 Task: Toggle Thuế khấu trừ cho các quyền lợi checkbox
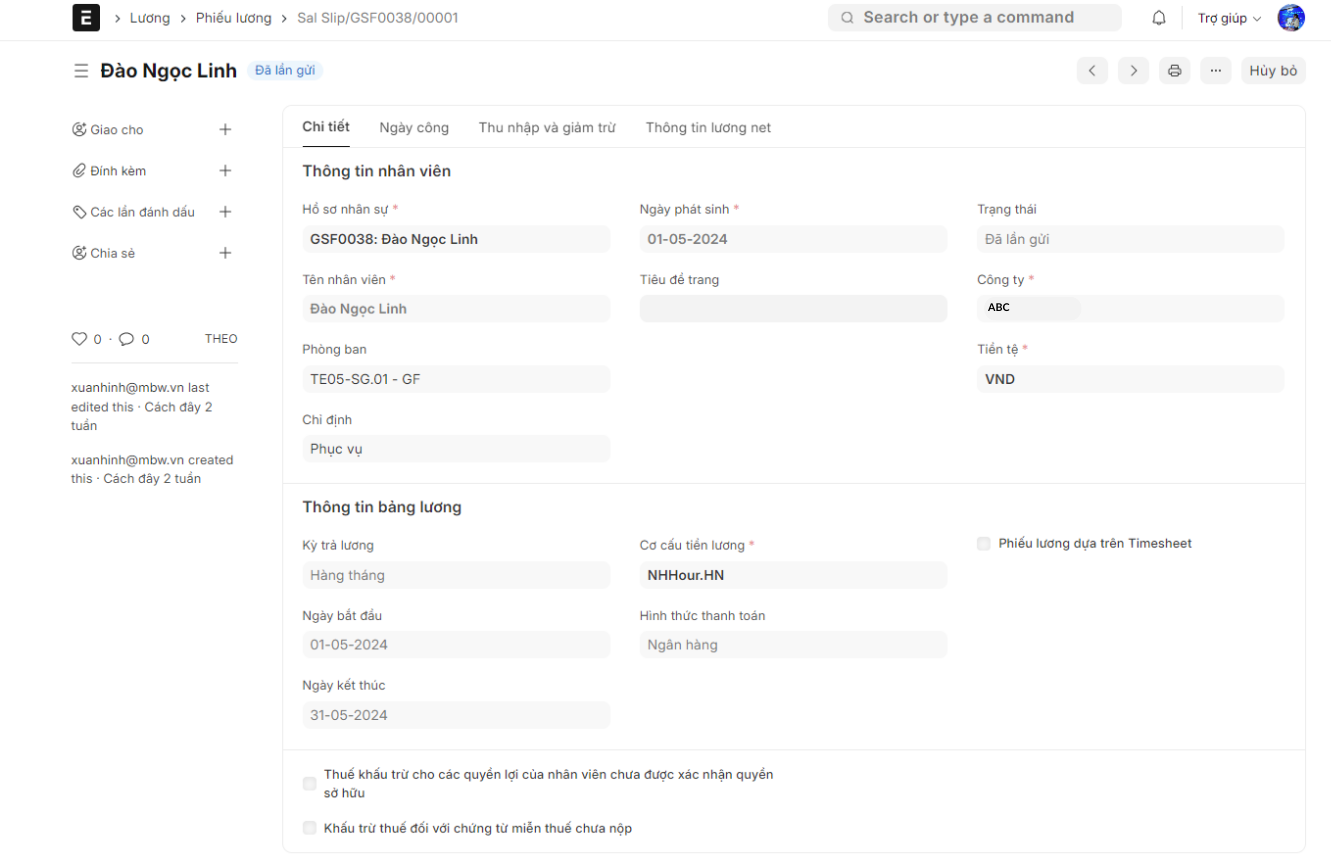[310, 784]
